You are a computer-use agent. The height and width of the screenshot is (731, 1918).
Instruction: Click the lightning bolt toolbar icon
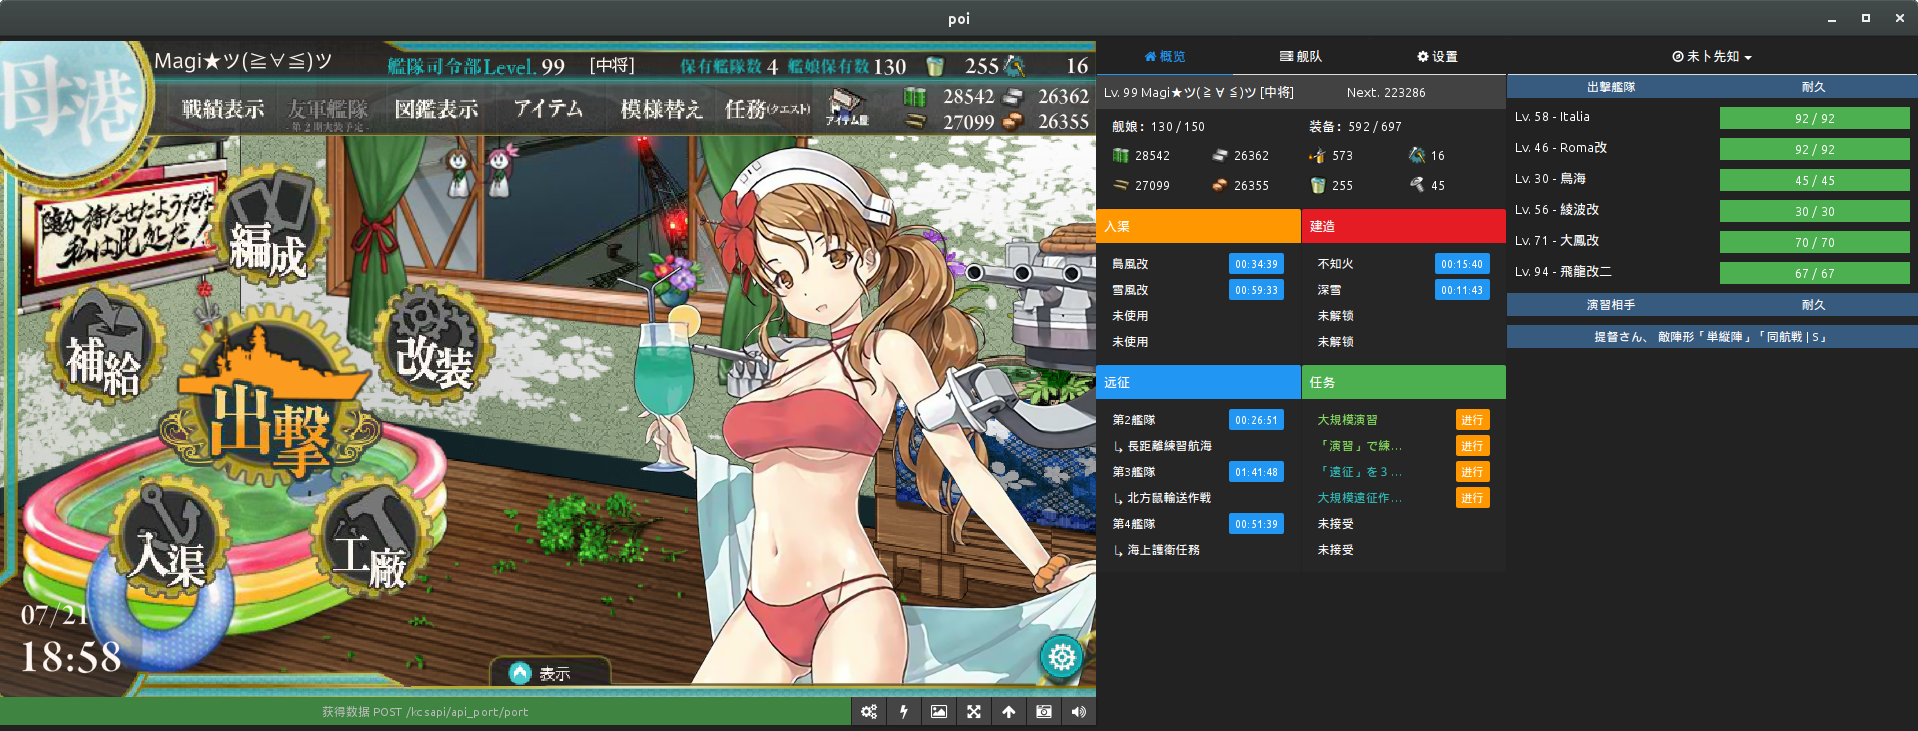(x=904, y=712)
